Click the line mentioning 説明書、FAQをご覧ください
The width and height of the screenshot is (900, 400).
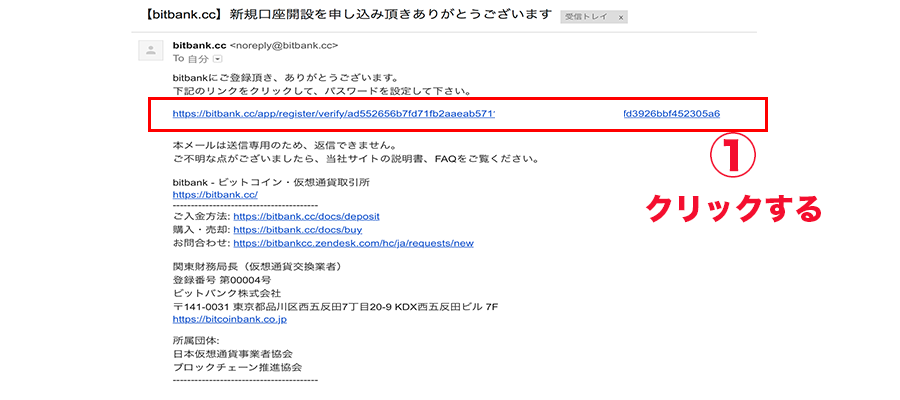coord(355,158)
